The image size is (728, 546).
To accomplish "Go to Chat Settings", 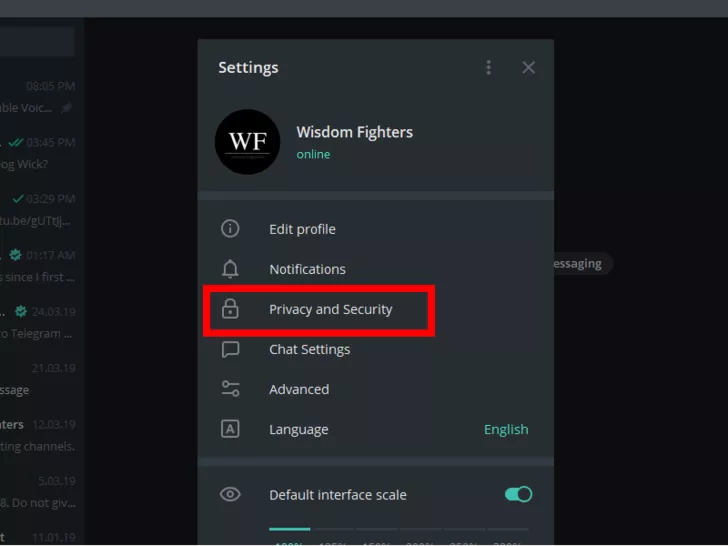I will coord(309,349).
